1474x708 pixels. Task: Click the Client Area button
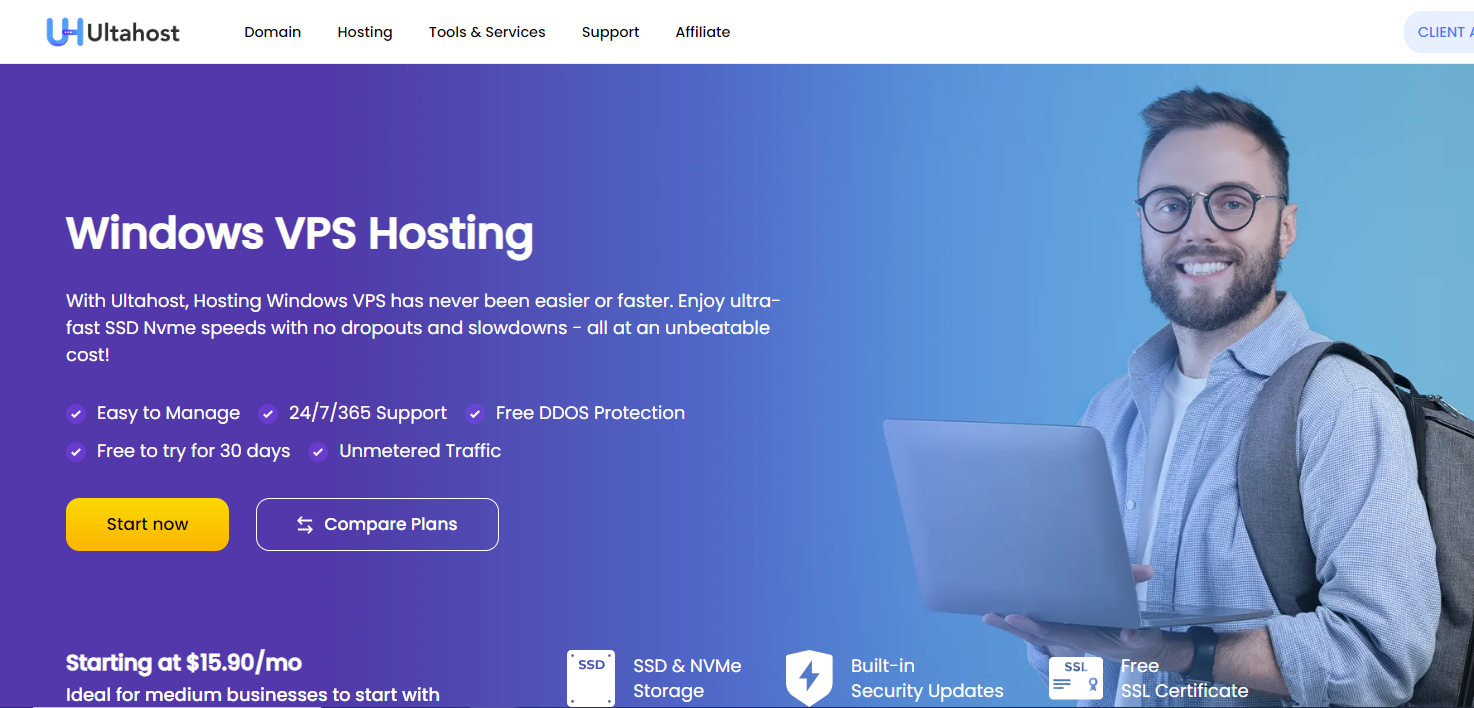click(x=1439, y=32)
